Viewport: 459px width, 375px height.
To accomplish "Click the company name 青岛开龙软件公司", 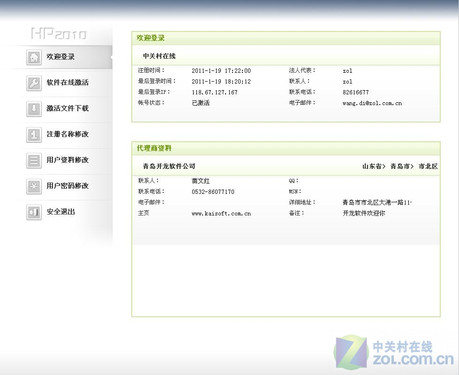I will tap(169, 166).
